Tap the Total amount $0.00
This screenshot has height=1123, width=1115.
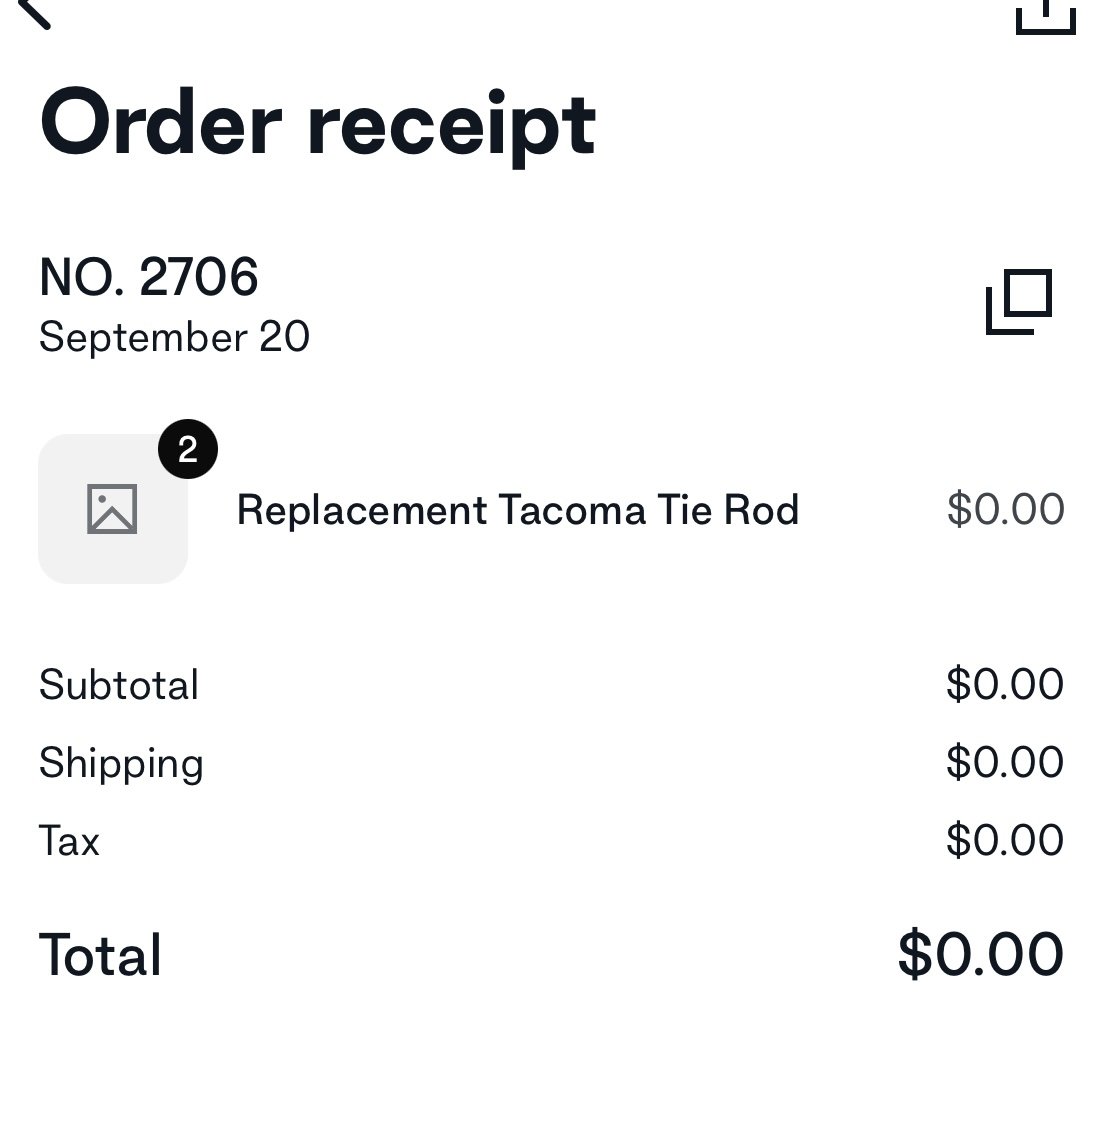click(980, 954)
